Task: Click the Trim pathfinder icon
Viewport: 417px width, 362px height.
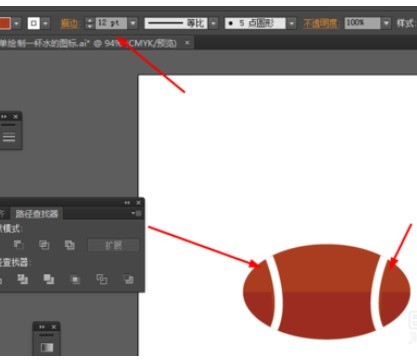Action: point(23,279)
